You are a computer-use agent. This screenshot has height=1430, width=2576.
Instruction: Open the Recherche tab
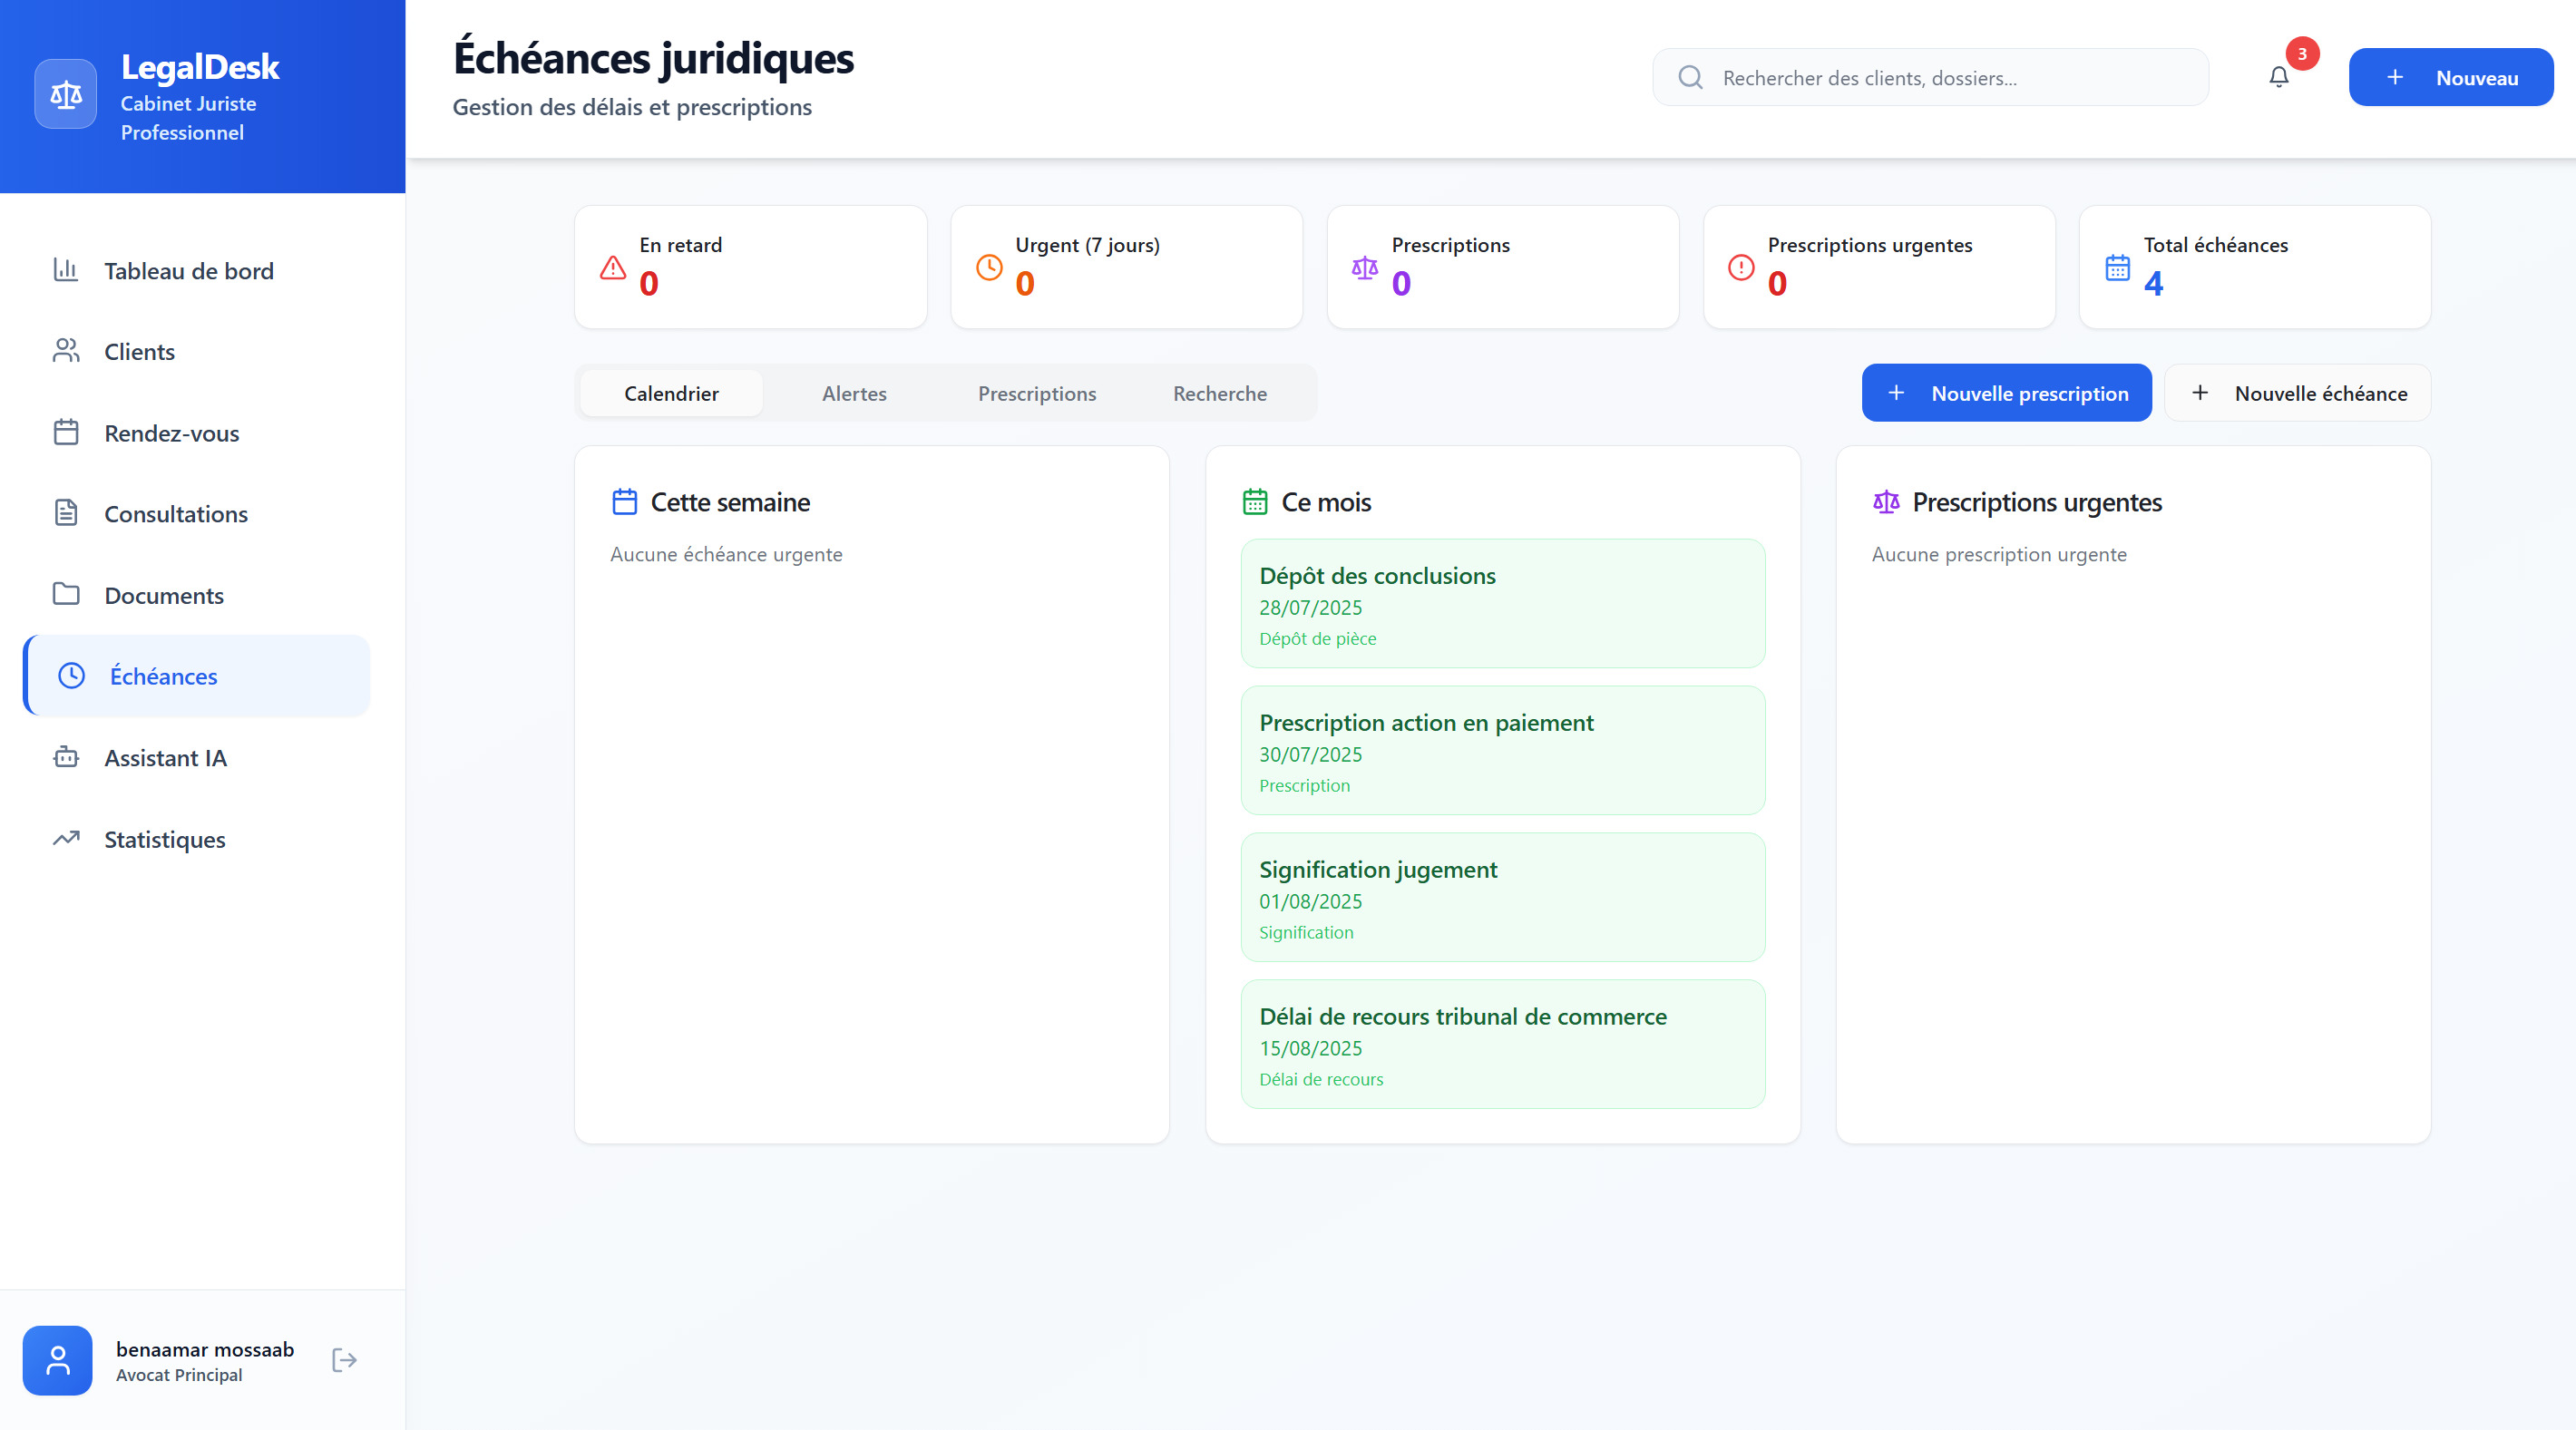point(1219,393)
